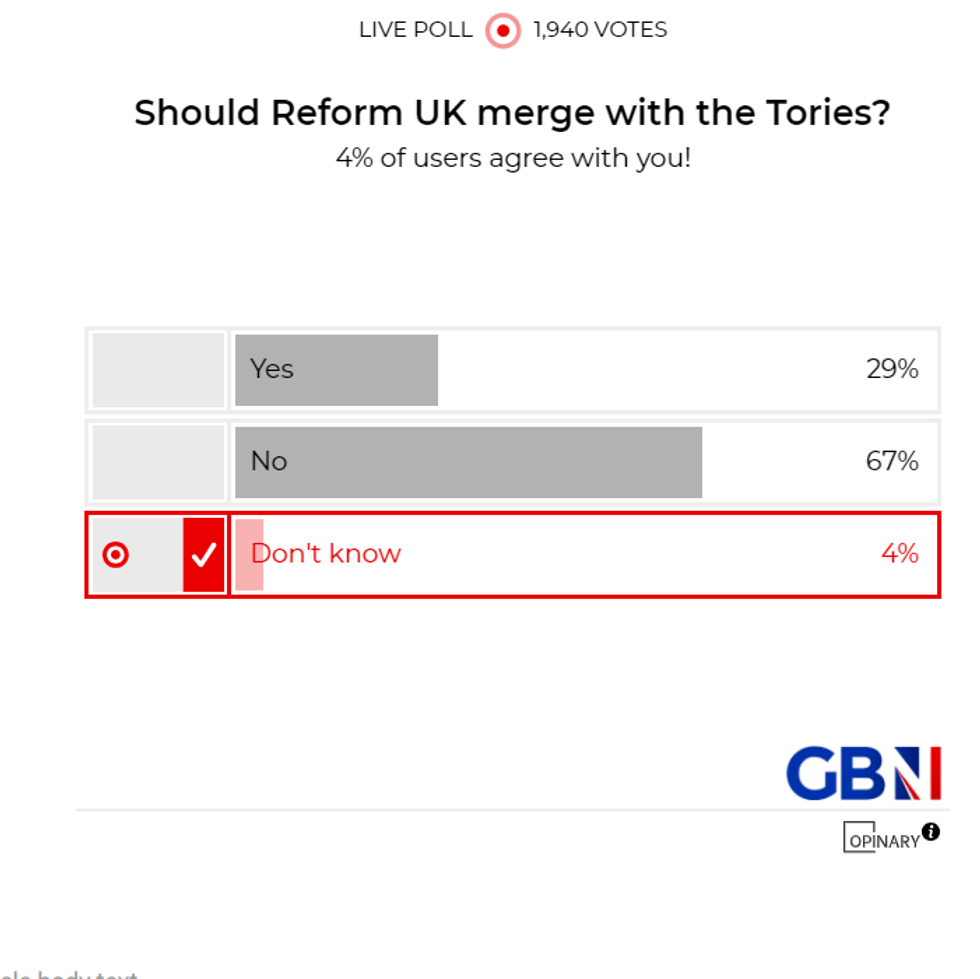Click the gray selector box on Yes row
Image resolution: width=980 pixels, height=979 pixels.
[156, 369]
